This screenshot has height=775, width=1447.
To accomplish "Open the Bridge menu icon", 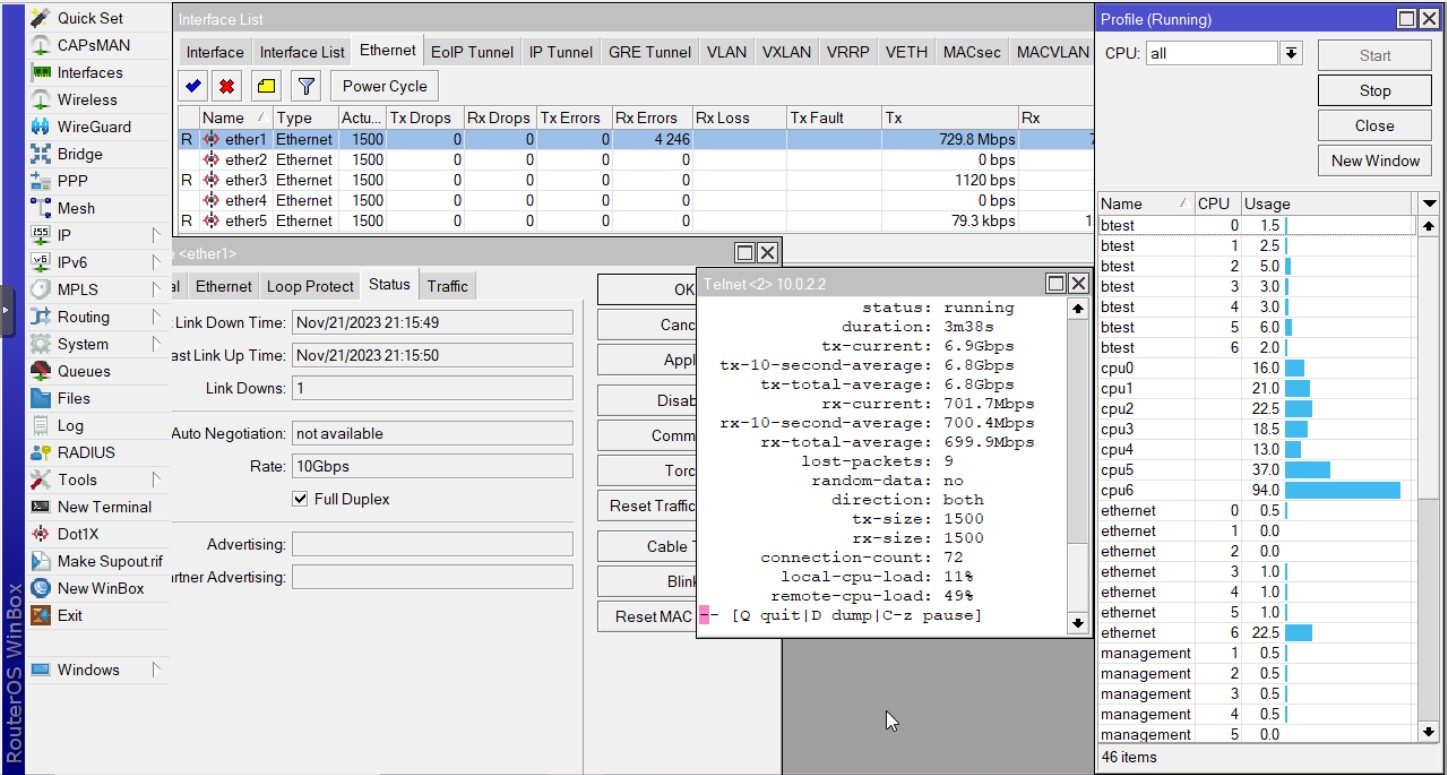I will [x=40, y=154].
